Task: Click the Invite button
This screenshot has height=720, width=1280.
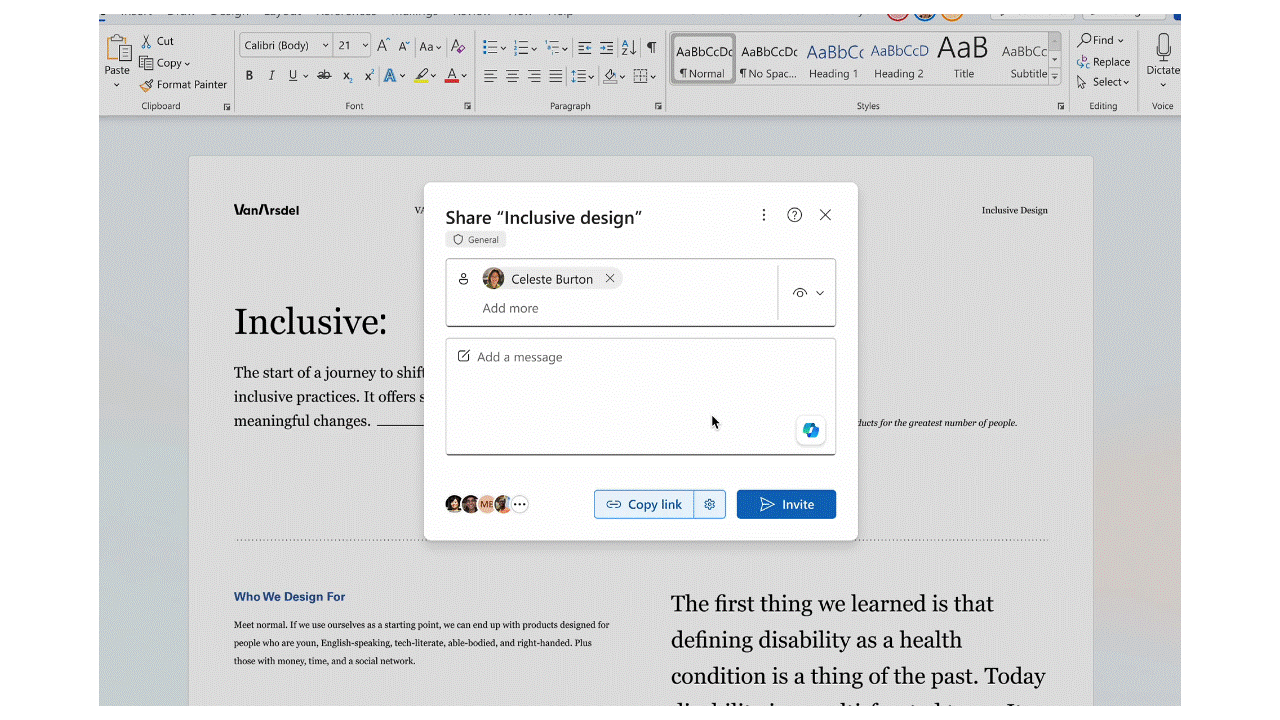Action: point(786,505)
